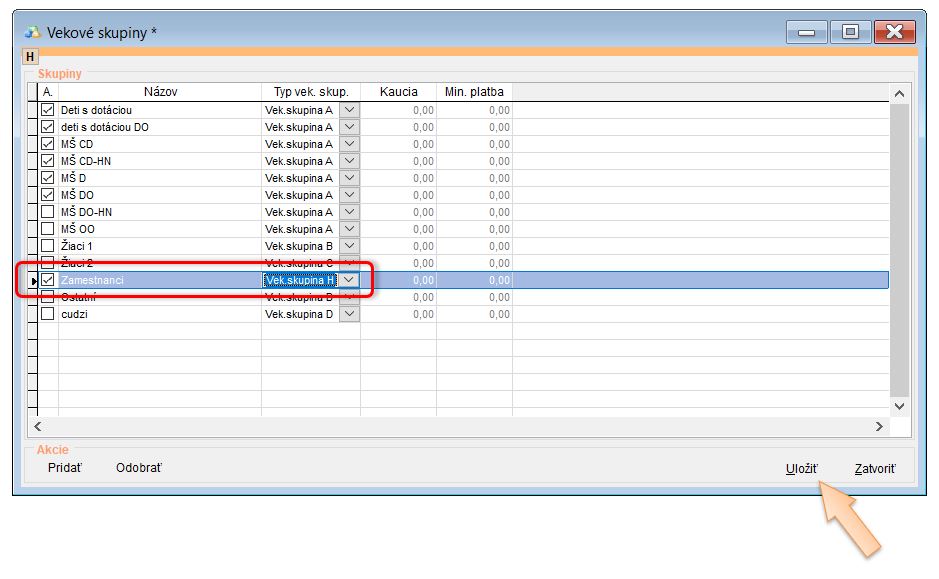Viewport: 939px width, 579px height.
Task: Click the Kaucia column header
Action: (398, 92)
